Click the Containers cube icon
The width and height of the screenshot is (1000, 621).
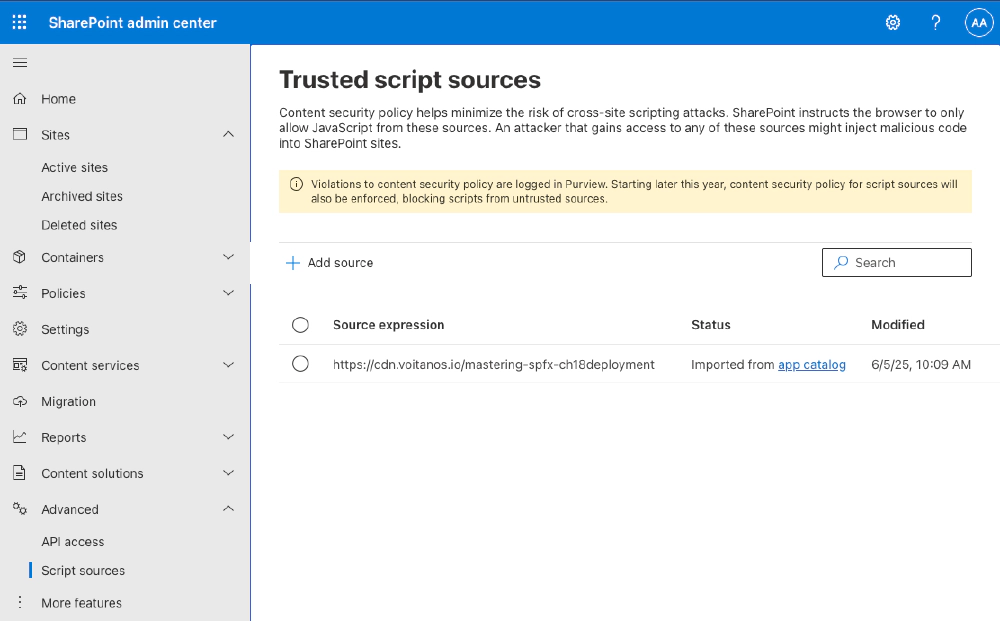20,257
